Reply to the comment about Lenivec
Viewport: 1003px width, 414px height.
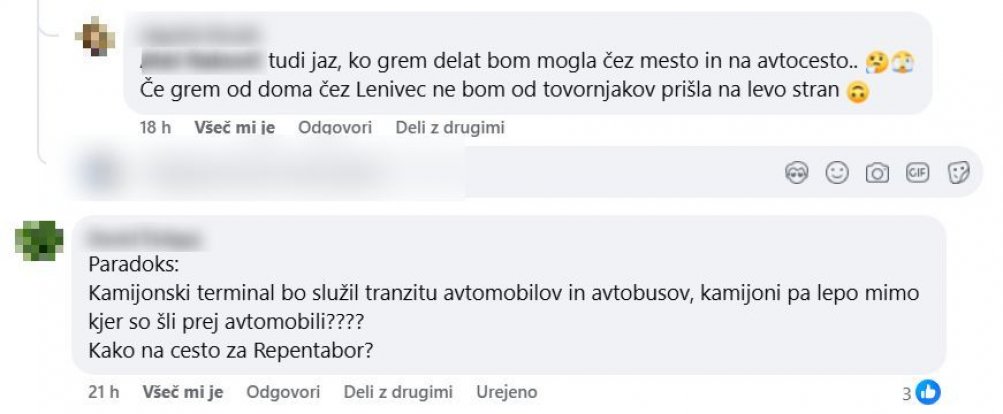pos(334,127)
